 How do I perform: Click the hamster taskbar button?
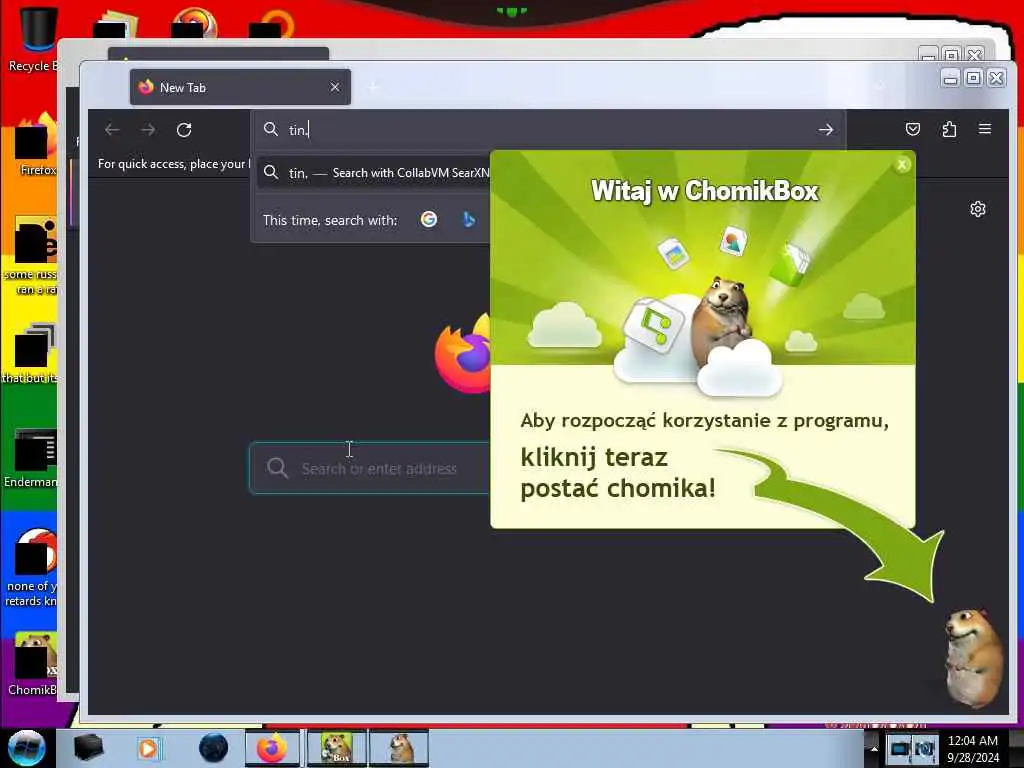point(399,748)
